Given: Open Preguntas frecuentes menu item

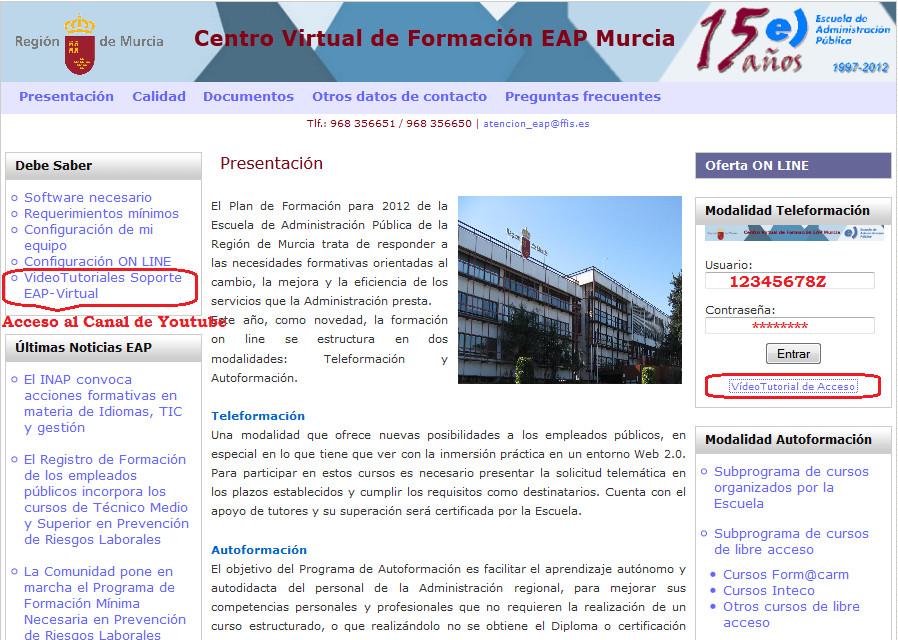Looking at the screenshot, I should point(582,97).
